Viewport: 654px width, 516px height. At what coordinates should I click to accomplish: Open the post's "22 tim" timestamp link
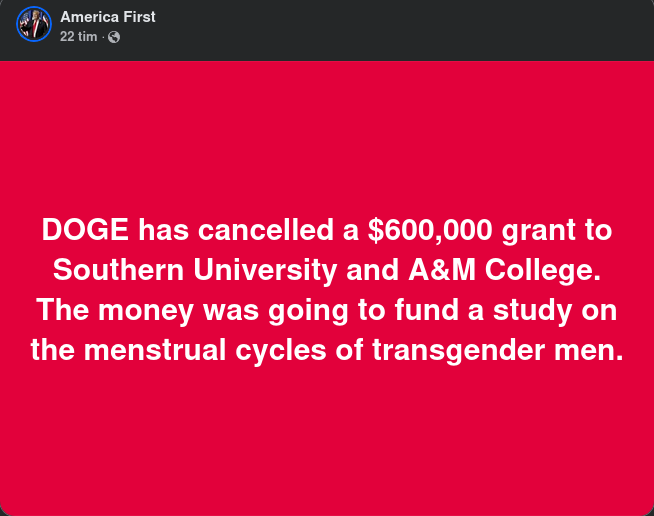point(78,37)
